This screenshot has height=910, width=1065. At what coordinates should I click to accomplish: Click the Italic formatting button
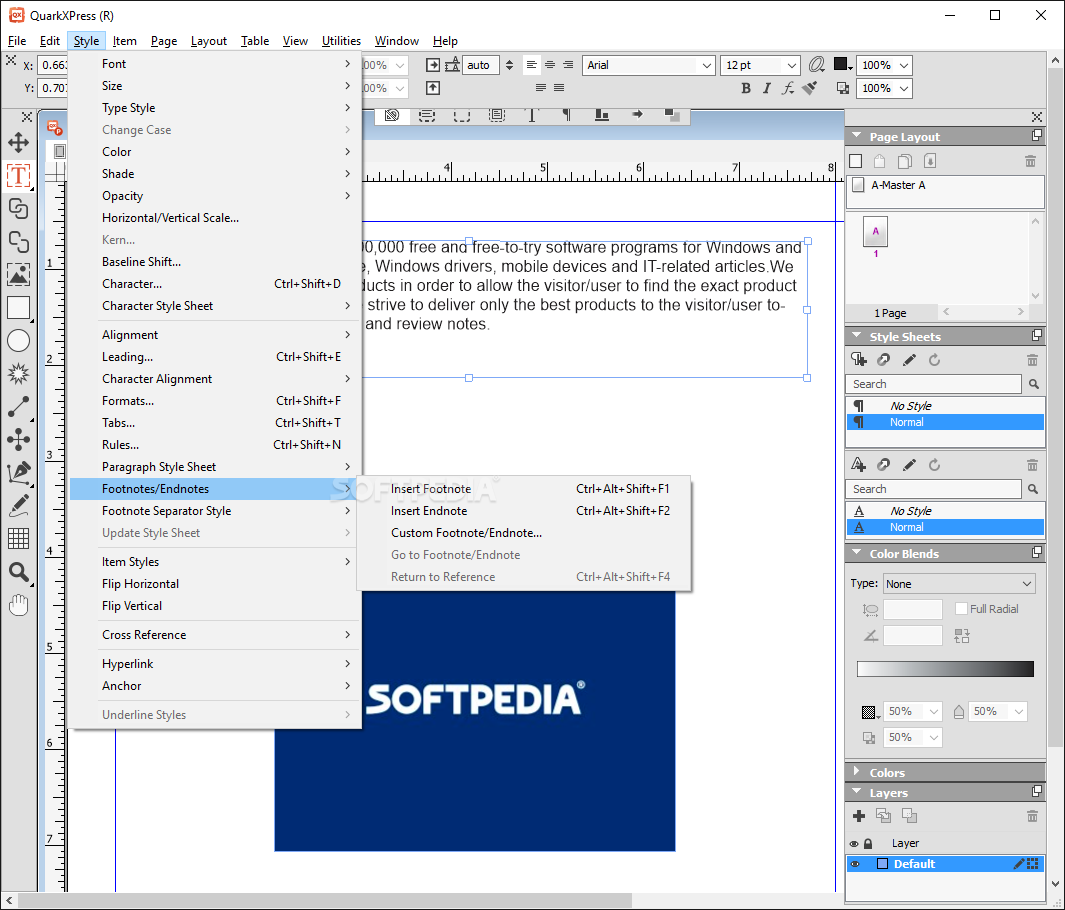click(767, 88)
